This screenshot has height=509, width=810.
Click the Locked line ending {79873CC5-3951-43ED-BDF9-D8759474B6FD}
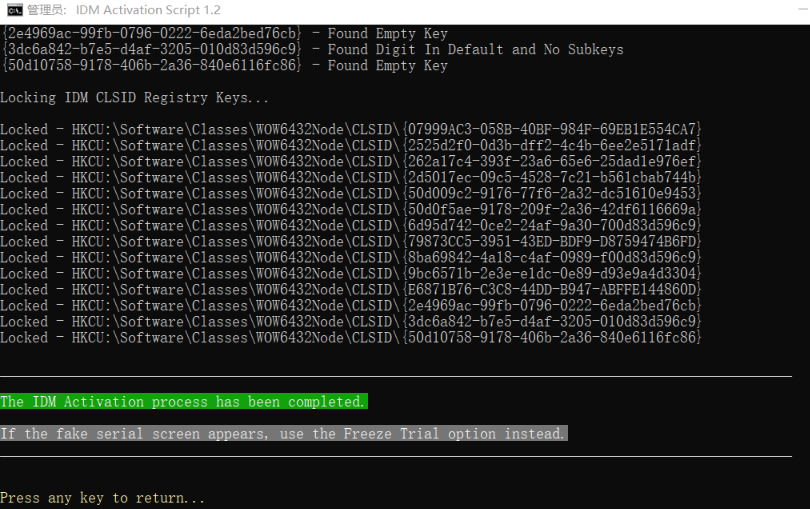(x=351, y=241)
